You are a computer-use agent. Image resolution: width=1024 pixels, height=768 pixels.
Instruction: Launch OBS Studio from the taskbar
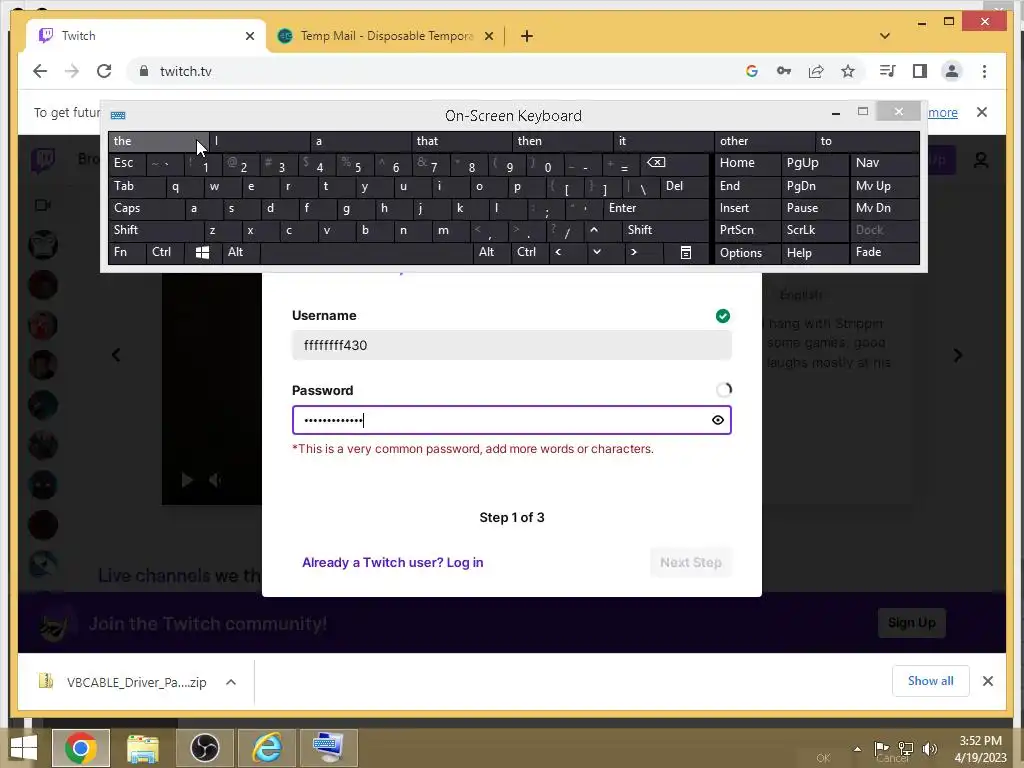tap(204, 748)
